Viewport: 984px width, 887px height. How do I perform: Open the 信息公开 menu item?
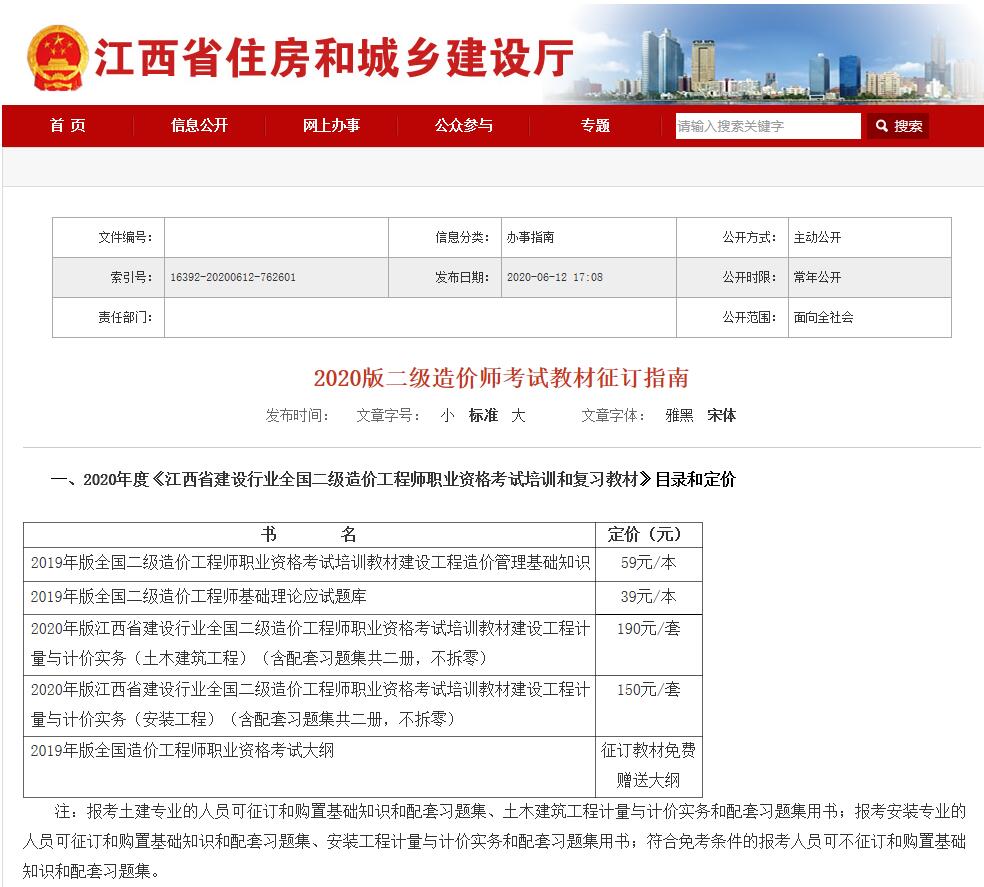click(200, 126)
